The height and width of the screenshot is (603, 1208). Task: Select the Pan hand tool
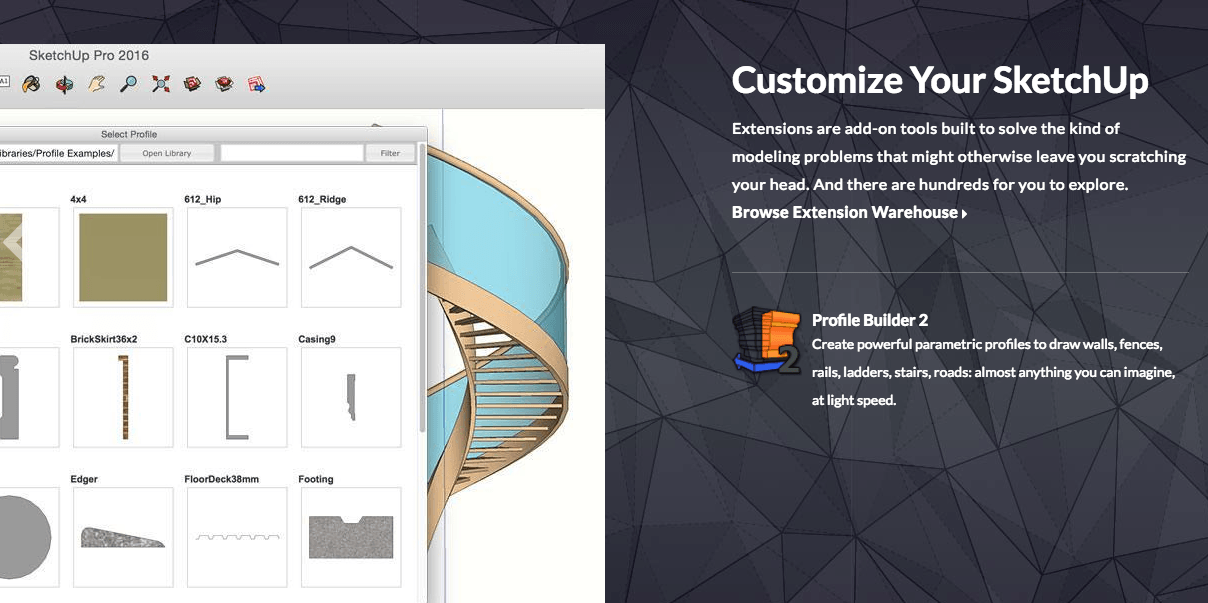pyautogui.click(x=97, y=84)
